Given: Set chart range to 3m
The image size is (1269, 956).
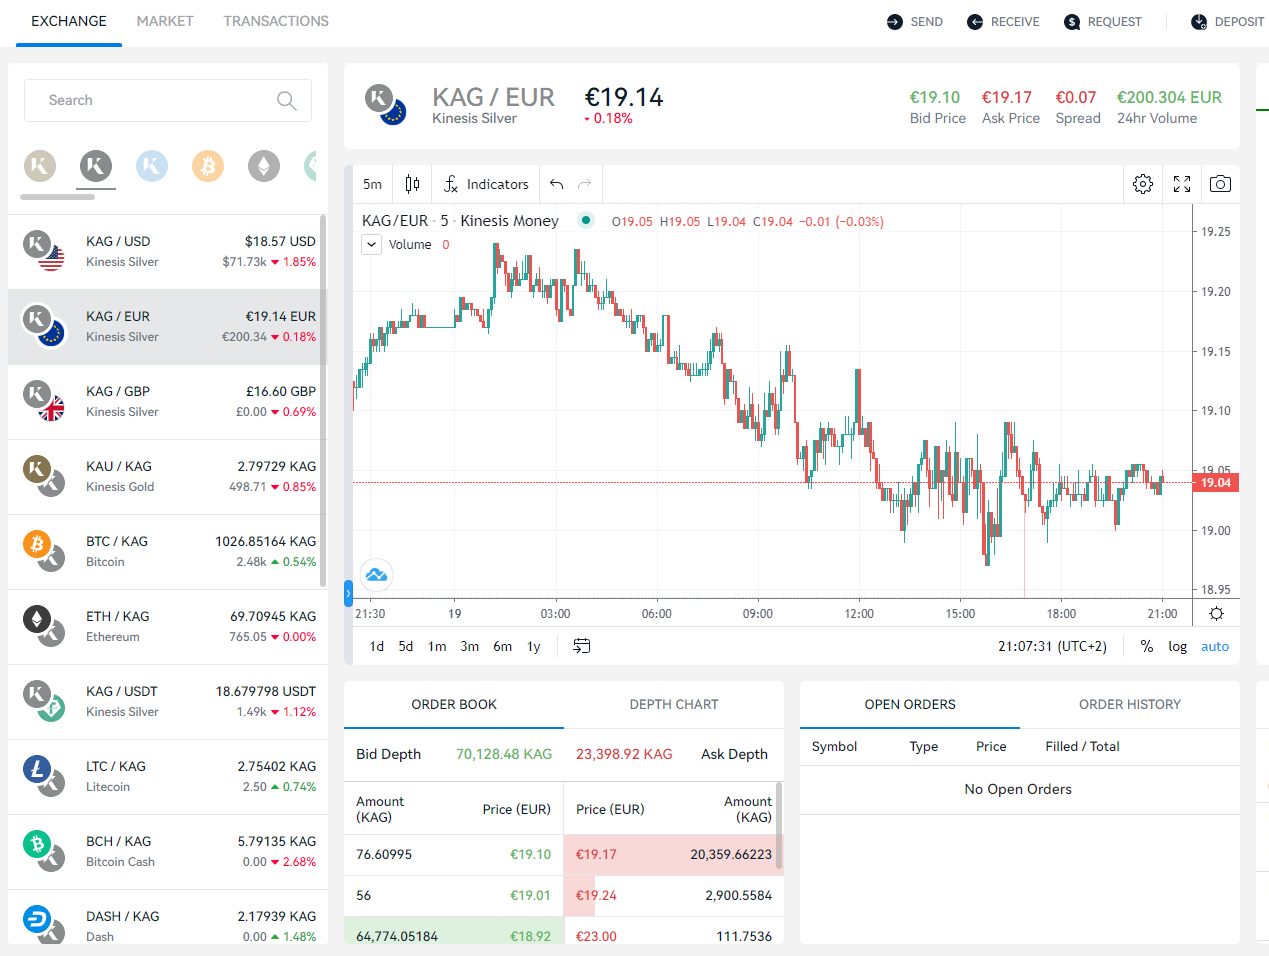Looking at the screenshot, I should tap(470, 646).
